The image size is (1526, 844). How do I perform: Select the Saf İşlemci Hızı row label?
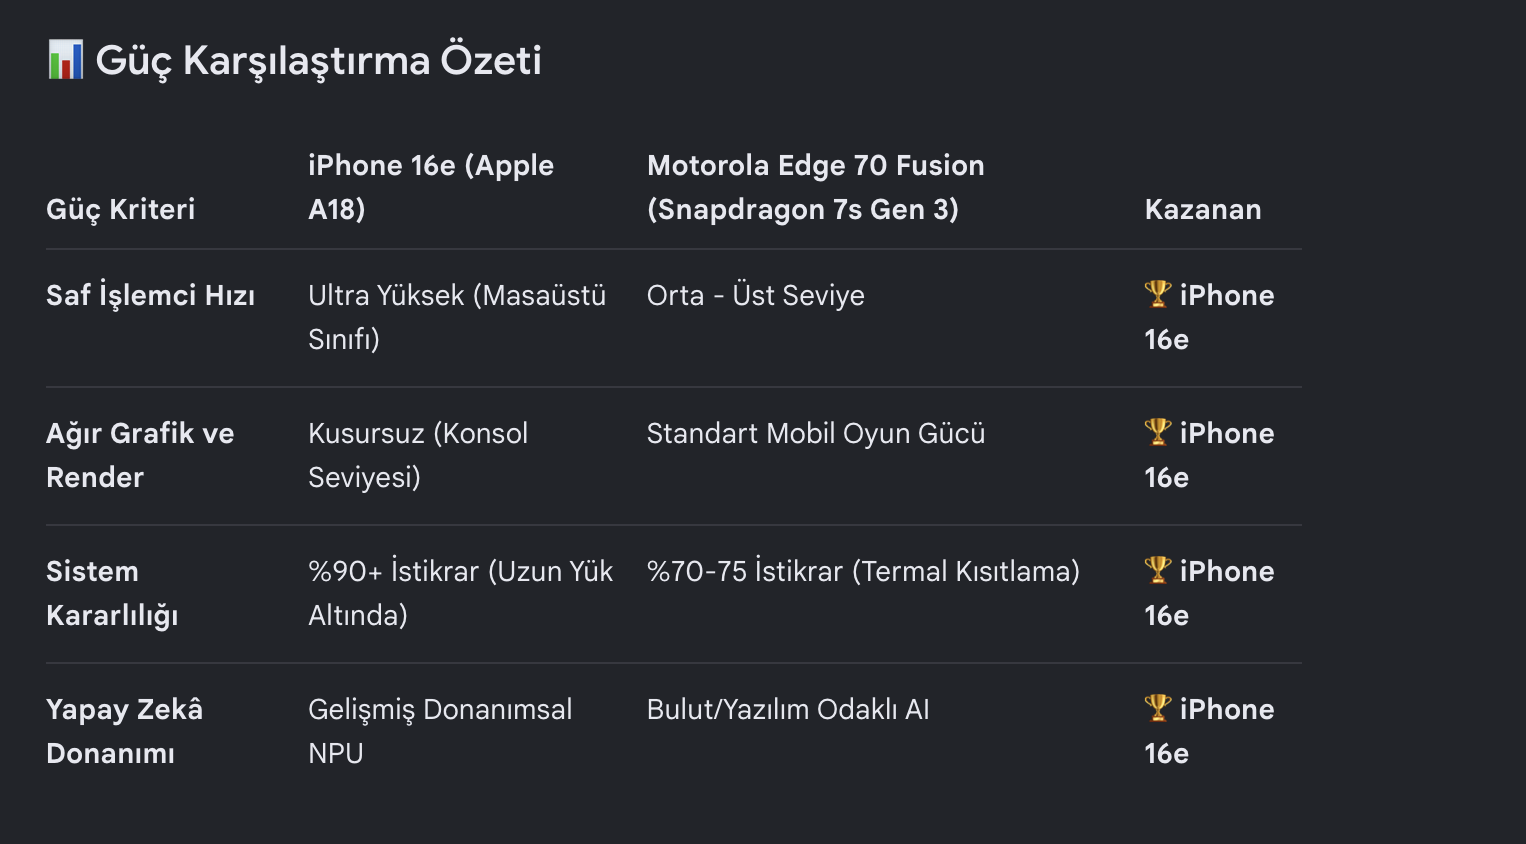150,295
